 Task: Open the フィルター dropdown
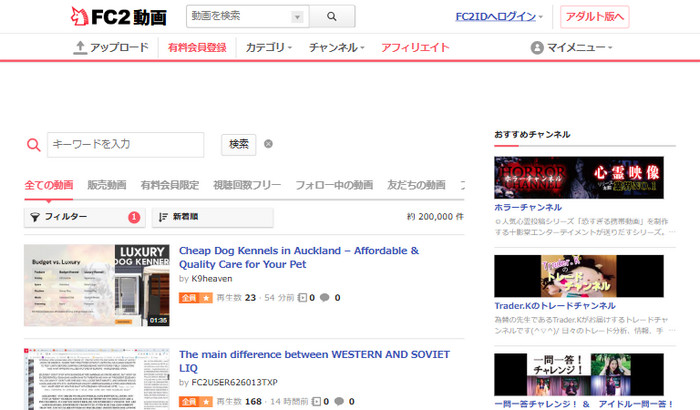click(85, 217)
